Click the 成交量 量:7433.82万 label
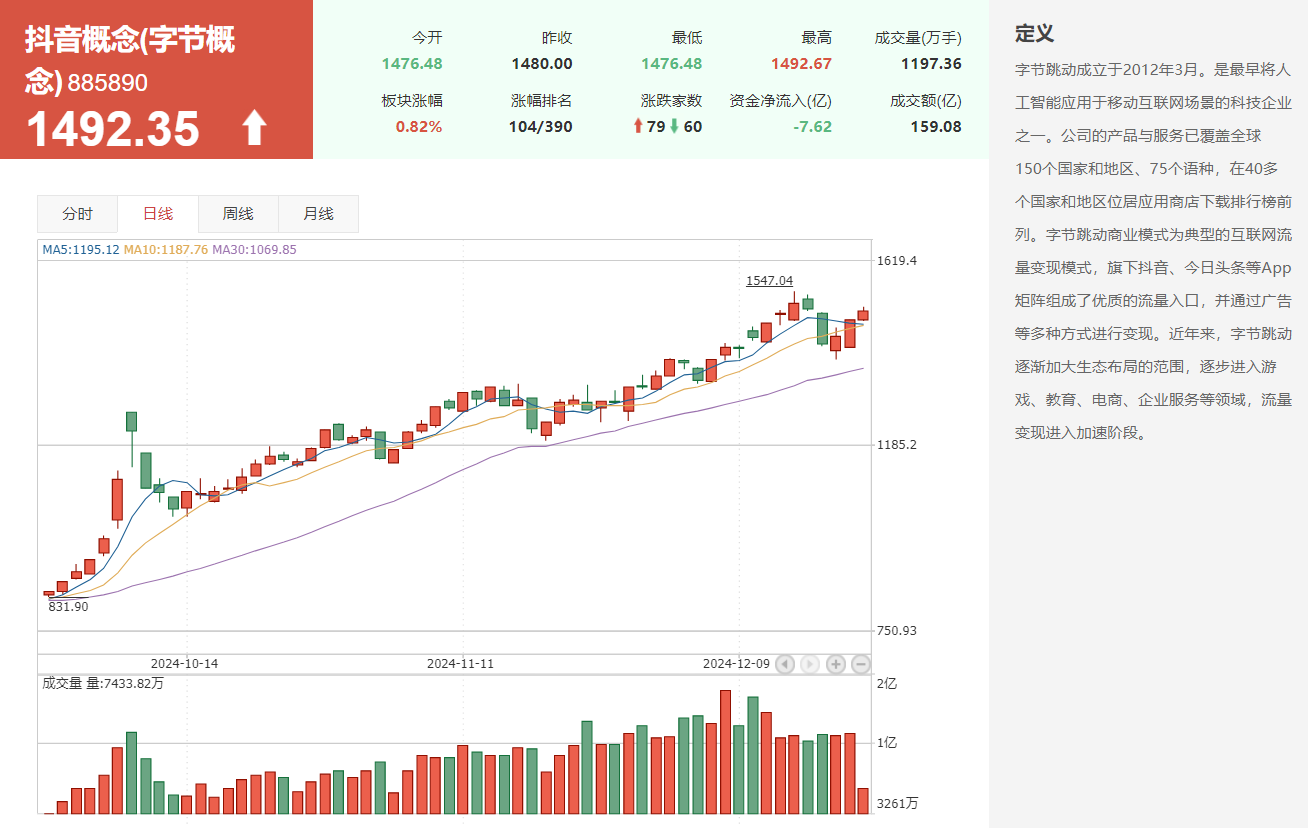Viewport: 1308px width, 828px height. [103, 684]
